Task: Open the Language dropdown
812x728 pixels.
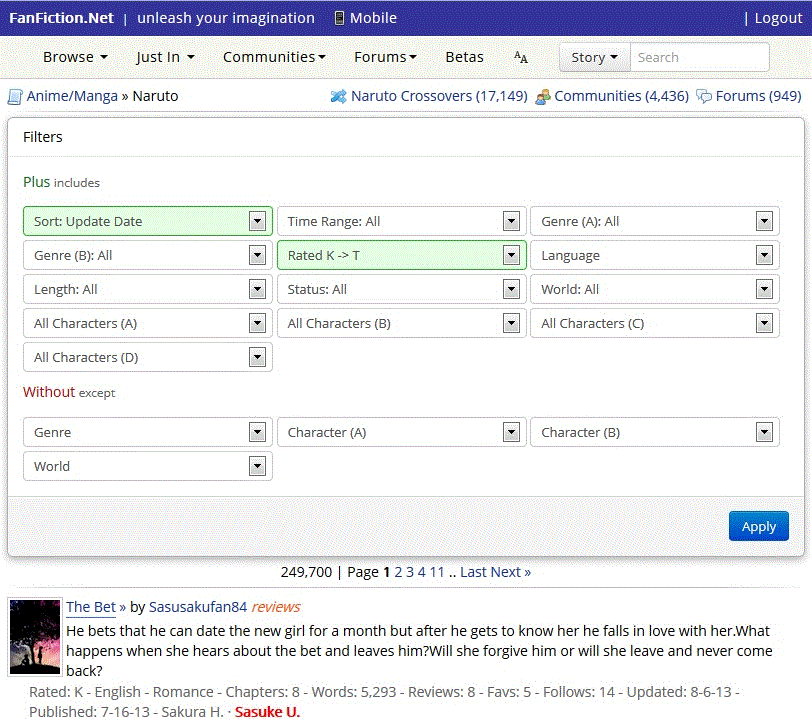Action: coord(655,255)
